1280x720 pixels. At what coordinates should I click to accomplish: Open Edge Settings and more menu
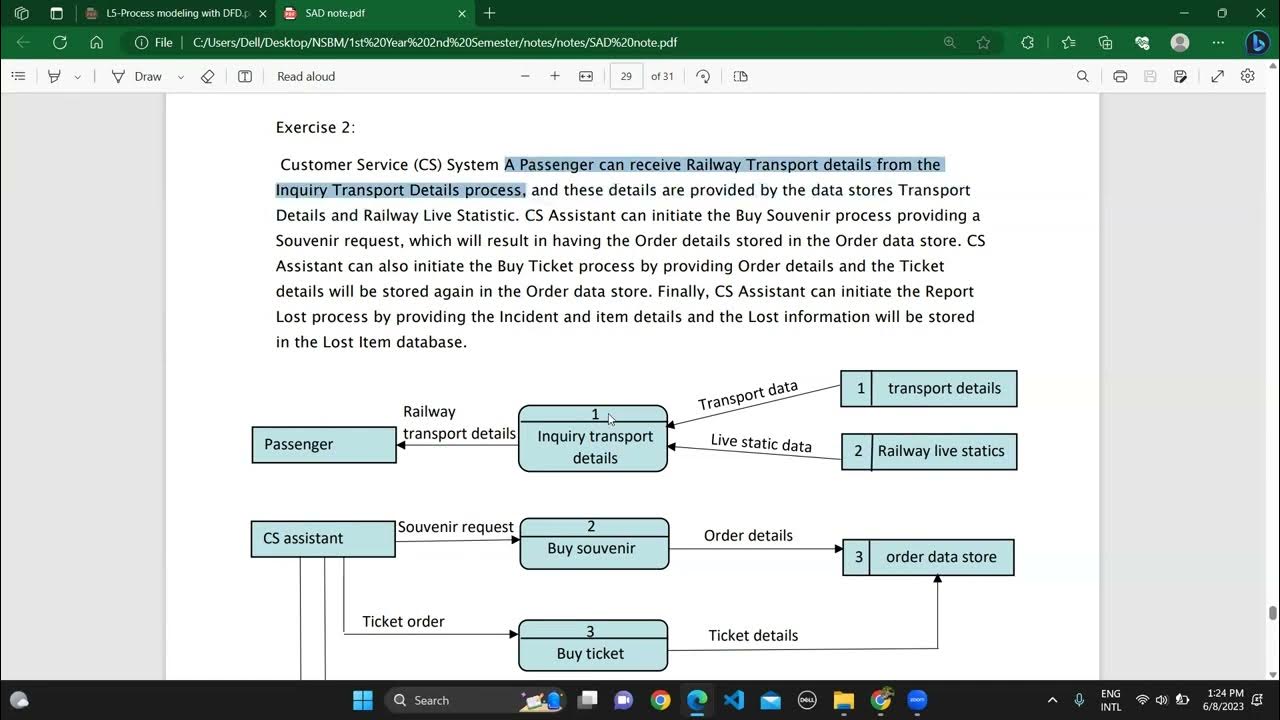[x=1218, y=43]
